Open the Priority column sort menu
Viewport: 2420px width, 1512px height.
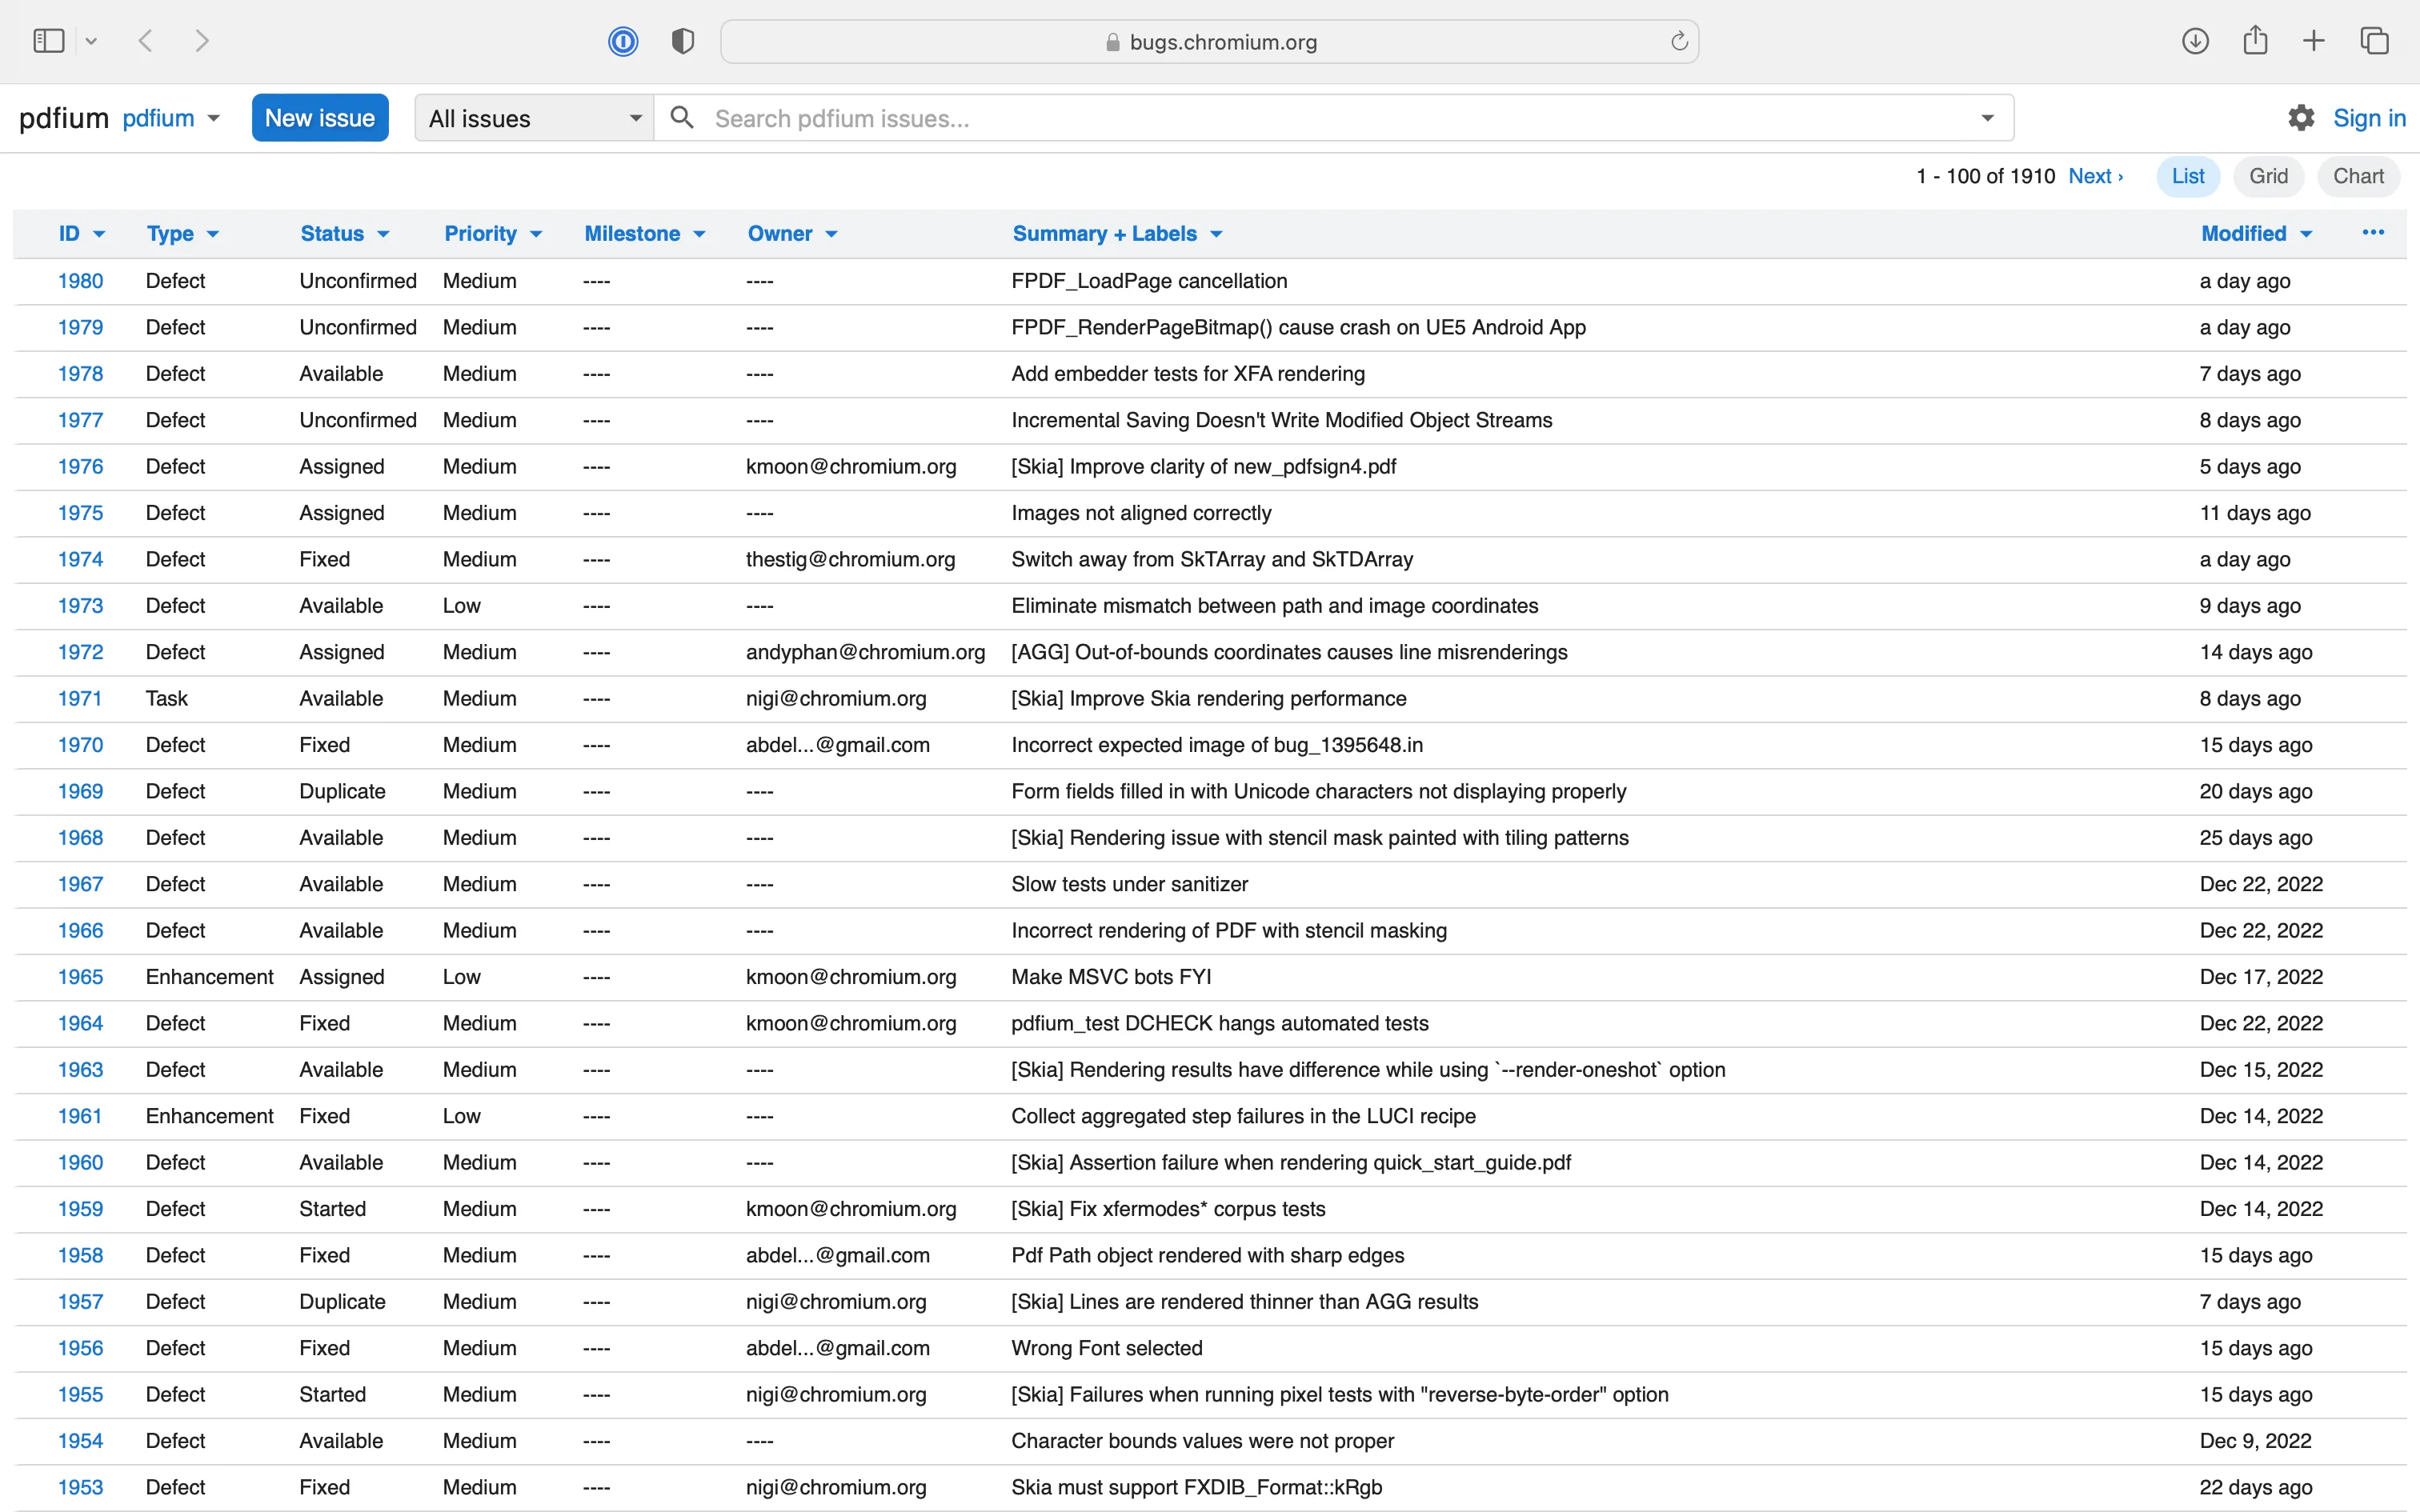[x=535, y=233]
